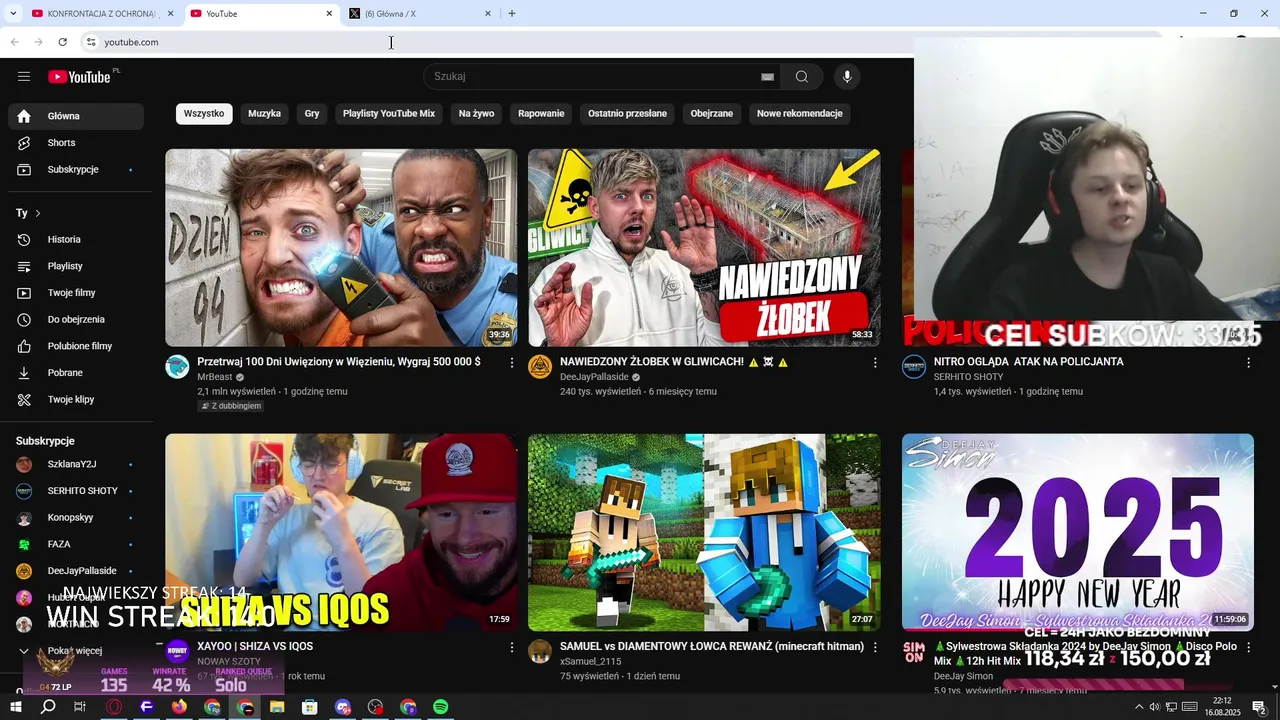Viewport: 1280px width, 720px height.
Task: Go to Główna in the sidebar
Action: click(76, 116)
